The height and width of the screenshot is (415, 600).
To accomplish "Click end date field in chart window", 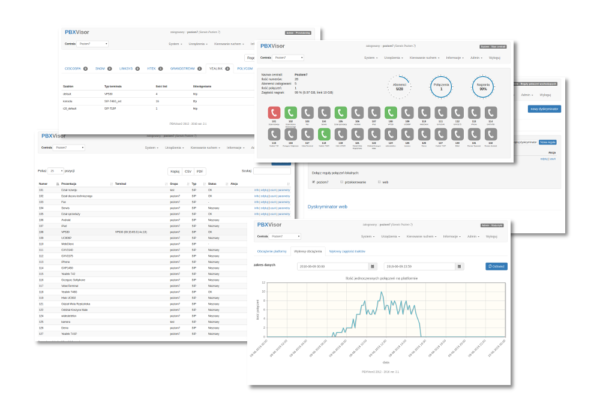I will click(x=420, y=266).
